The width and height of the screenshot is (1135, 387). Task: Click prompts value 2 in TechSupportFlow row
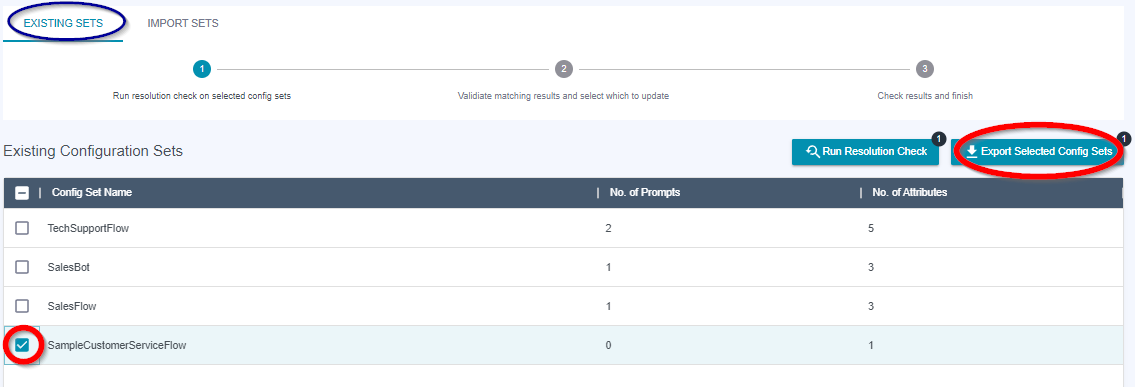pyautogui.click(x=609, y=228)
